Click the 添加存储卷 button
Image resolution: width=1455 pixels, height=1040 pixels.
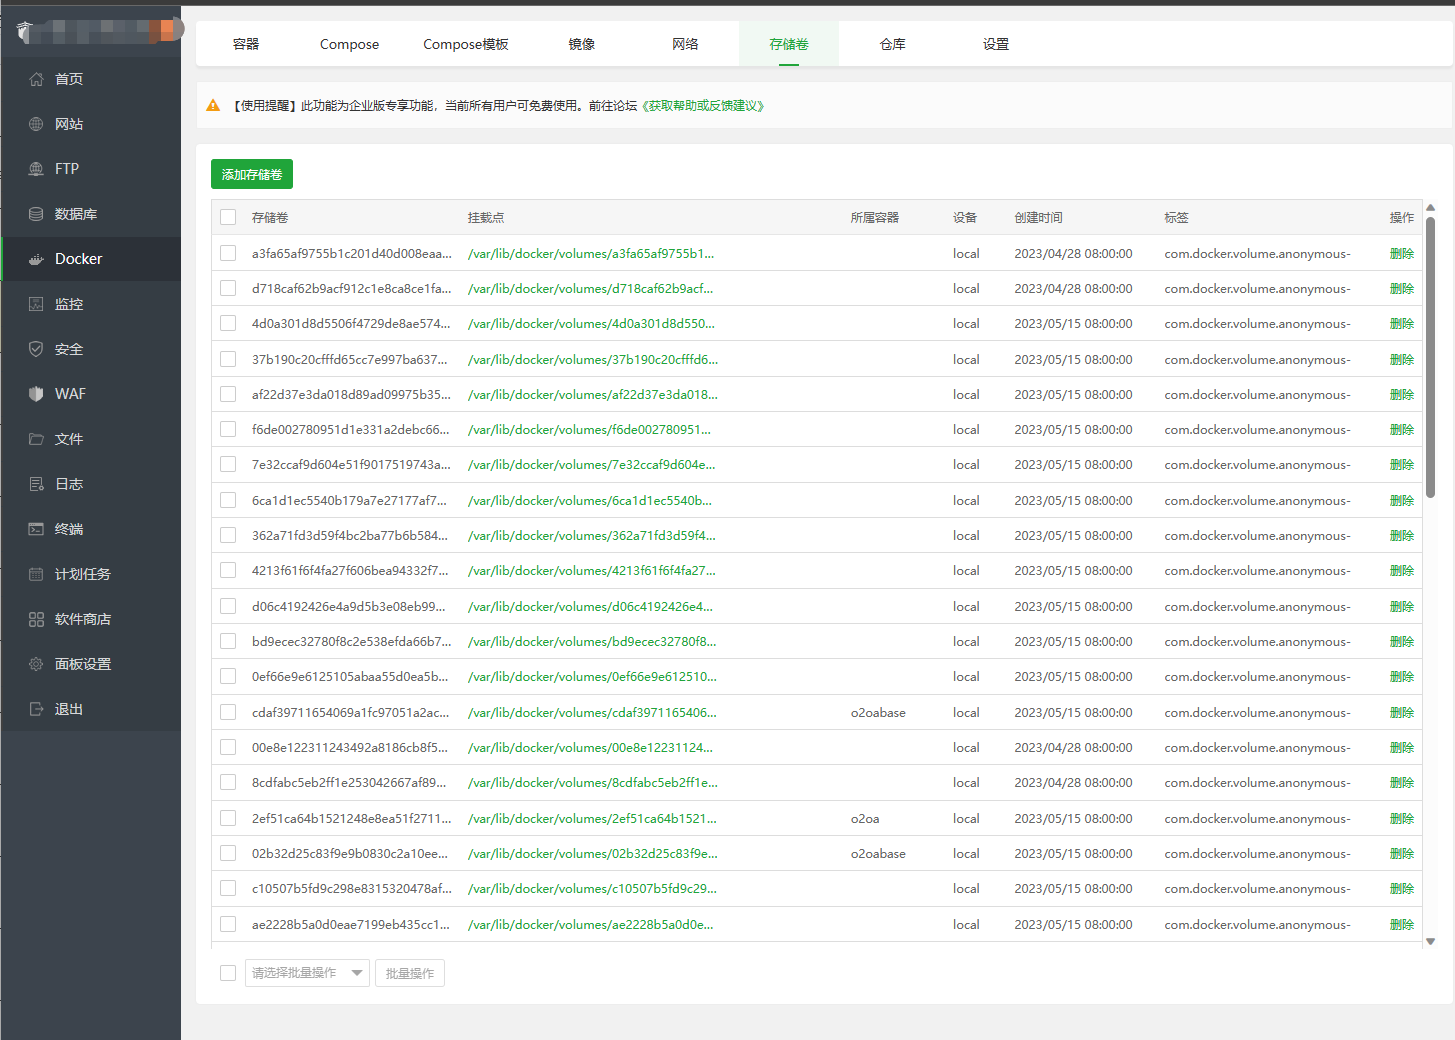[x=252, y=174]
